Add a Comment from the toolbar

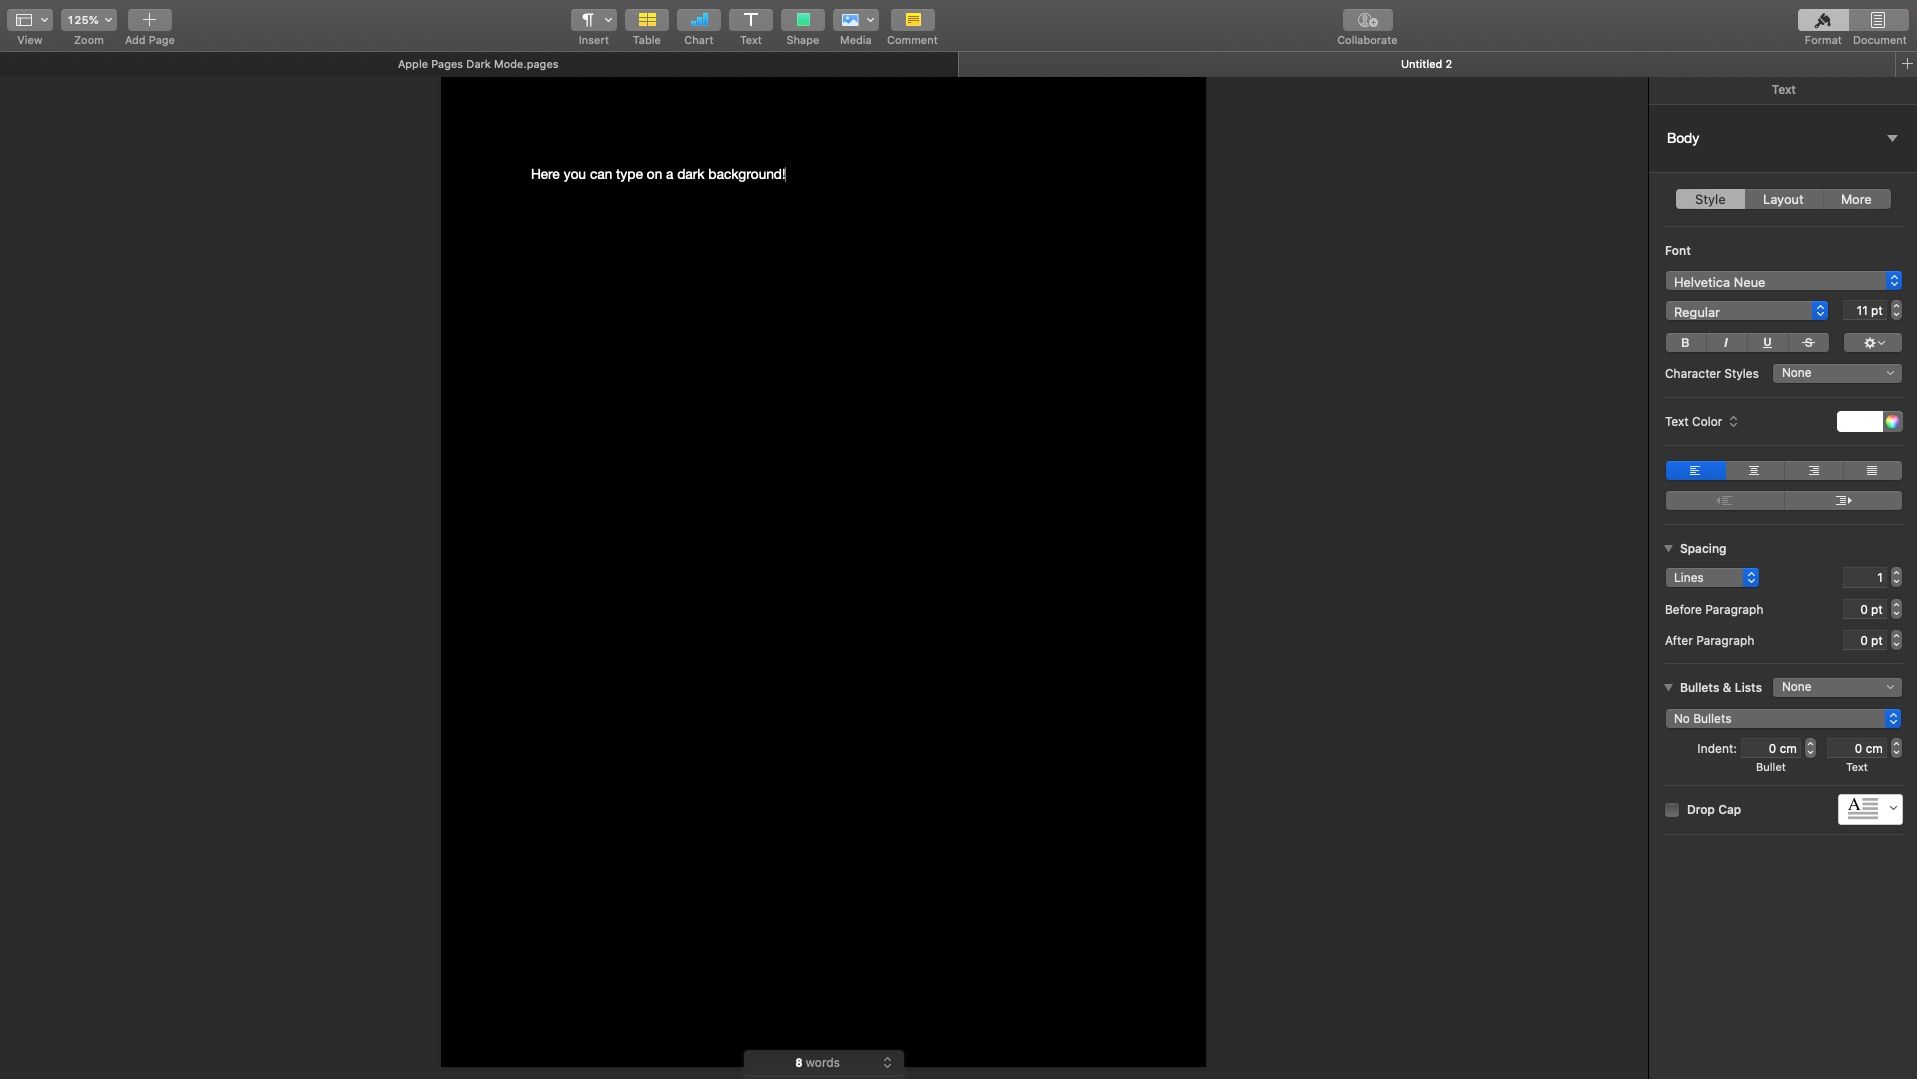pyautogui.click(x=911, y=20)
